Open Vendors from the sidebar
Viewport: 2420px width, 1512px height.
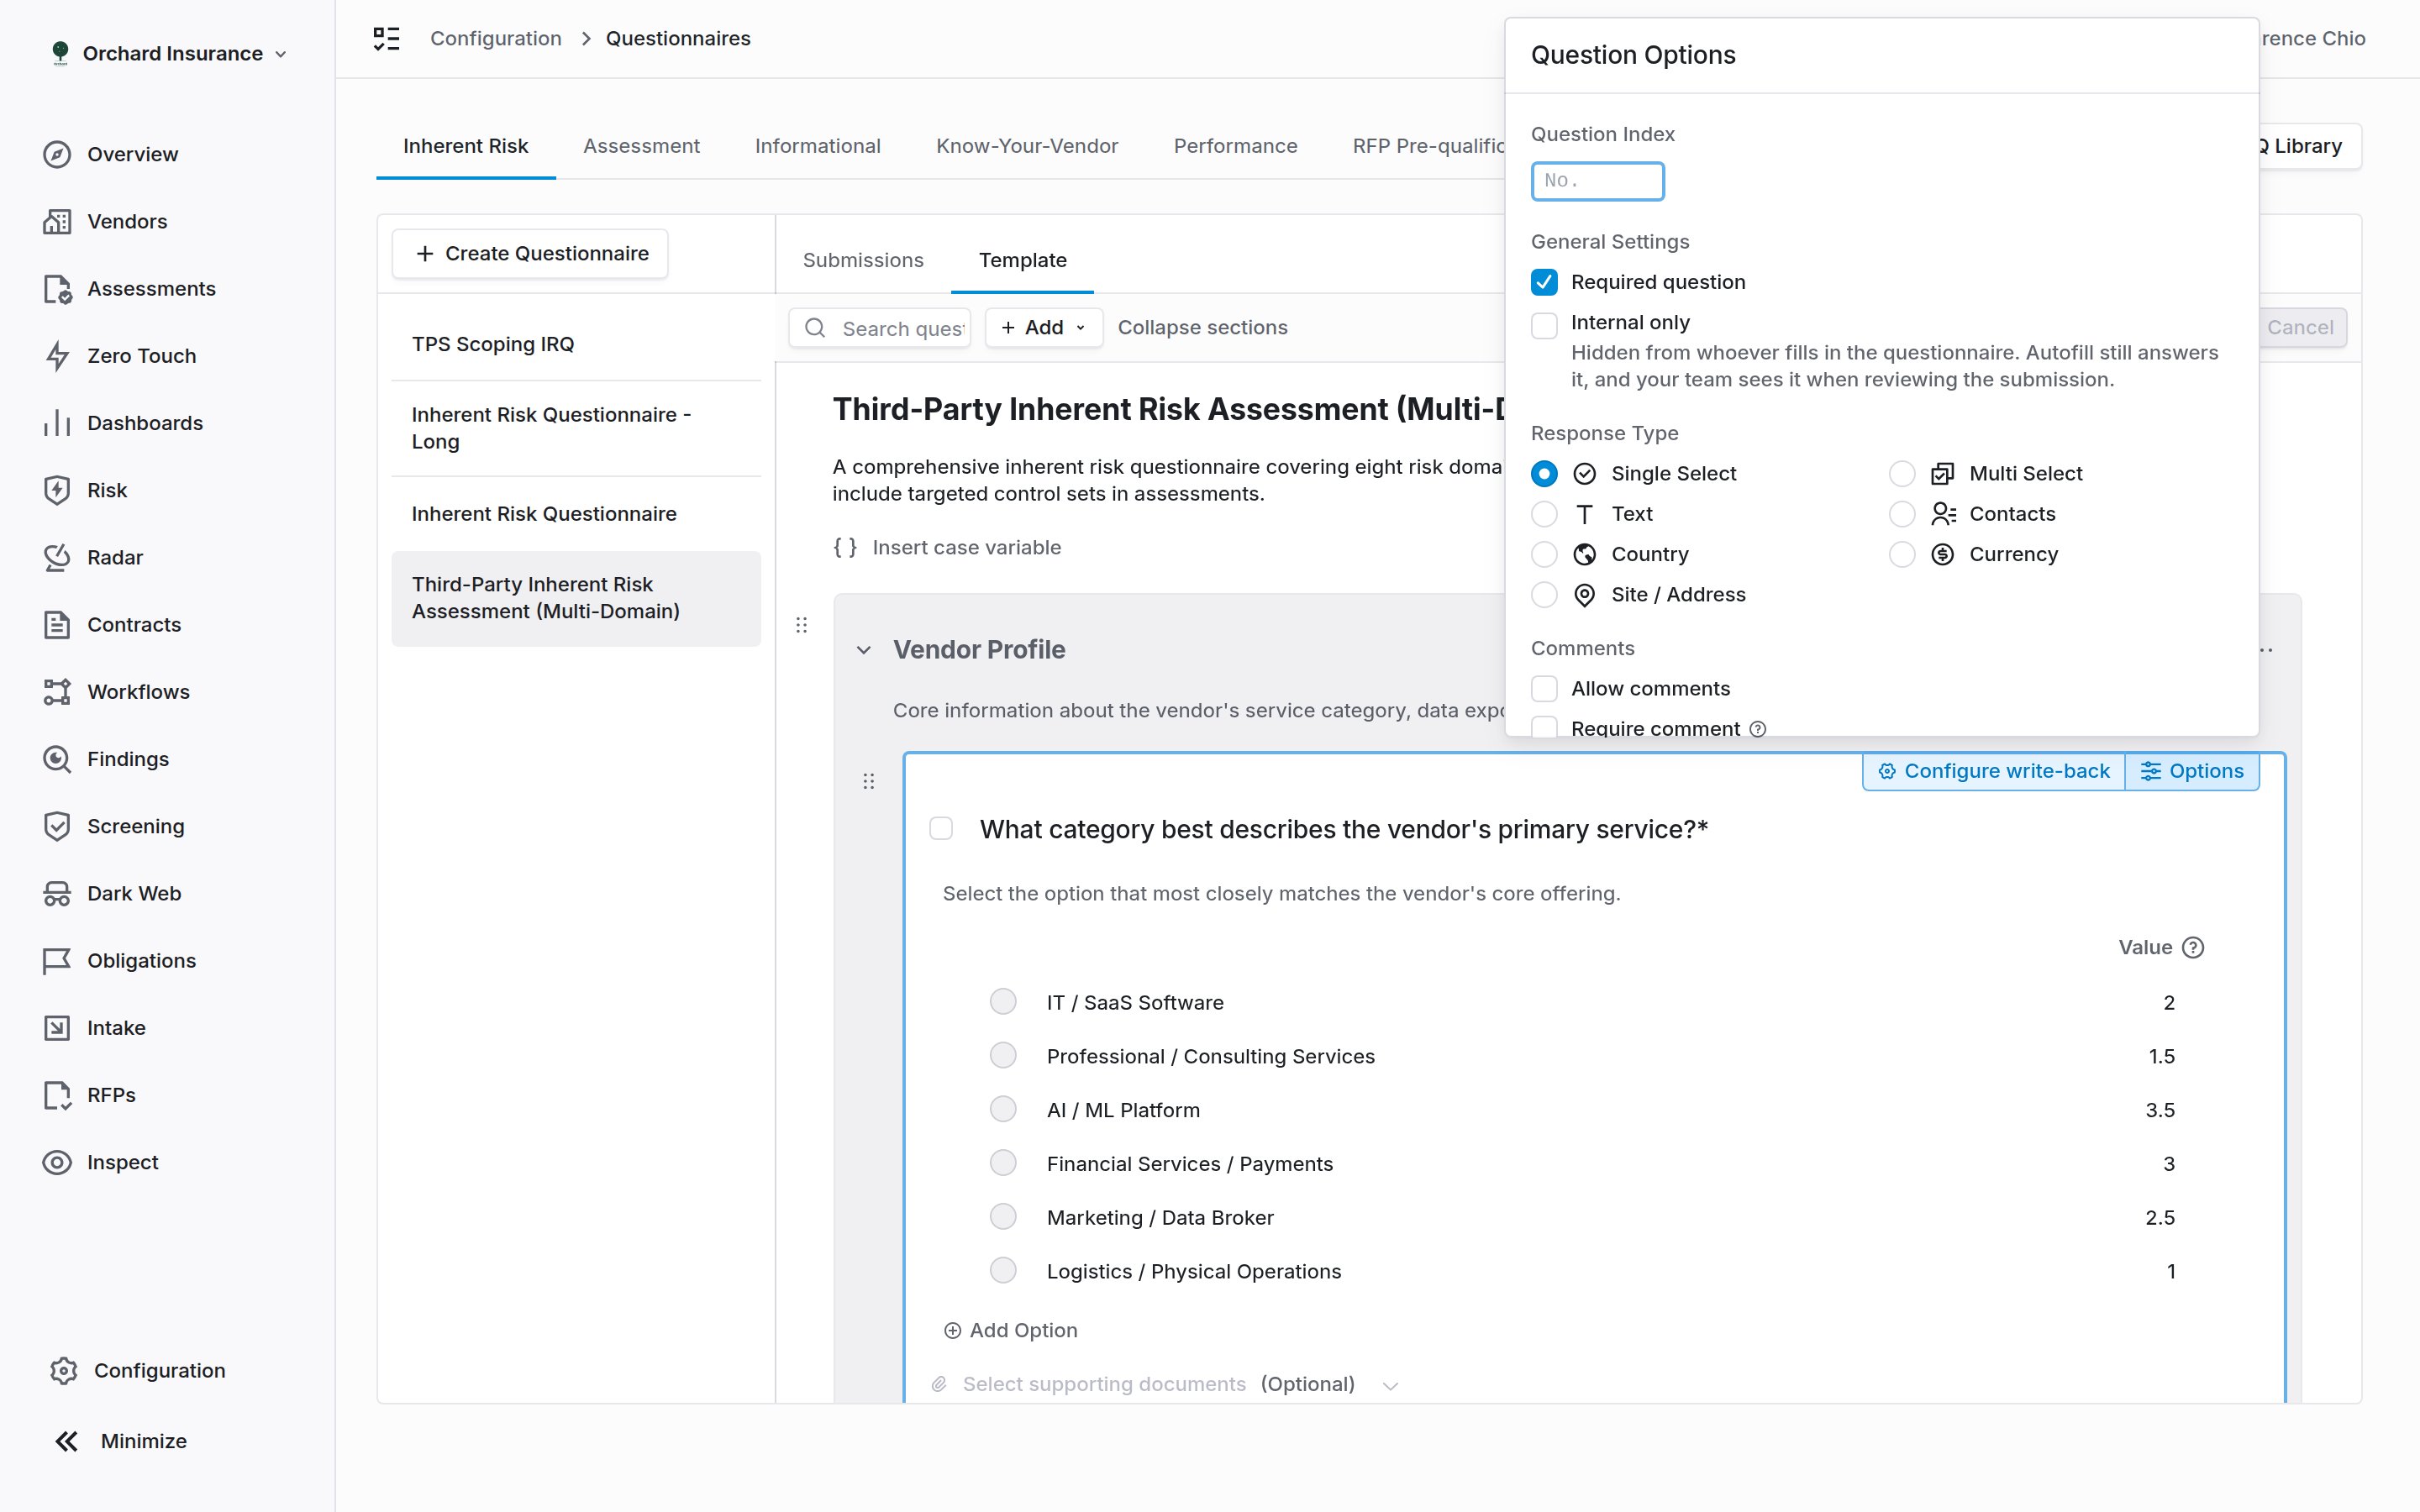127,221
